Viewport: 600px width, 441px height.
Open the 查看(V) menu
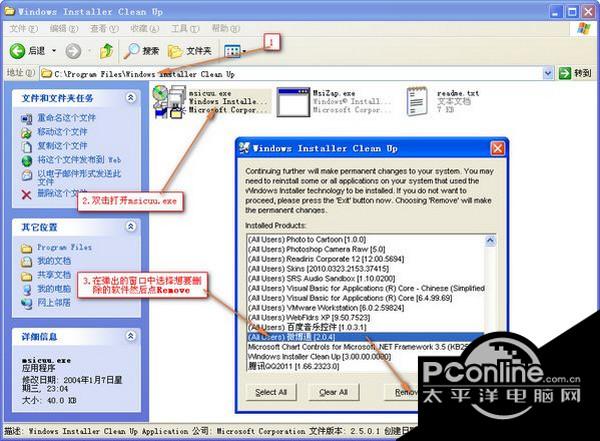[x=104, y=29]
